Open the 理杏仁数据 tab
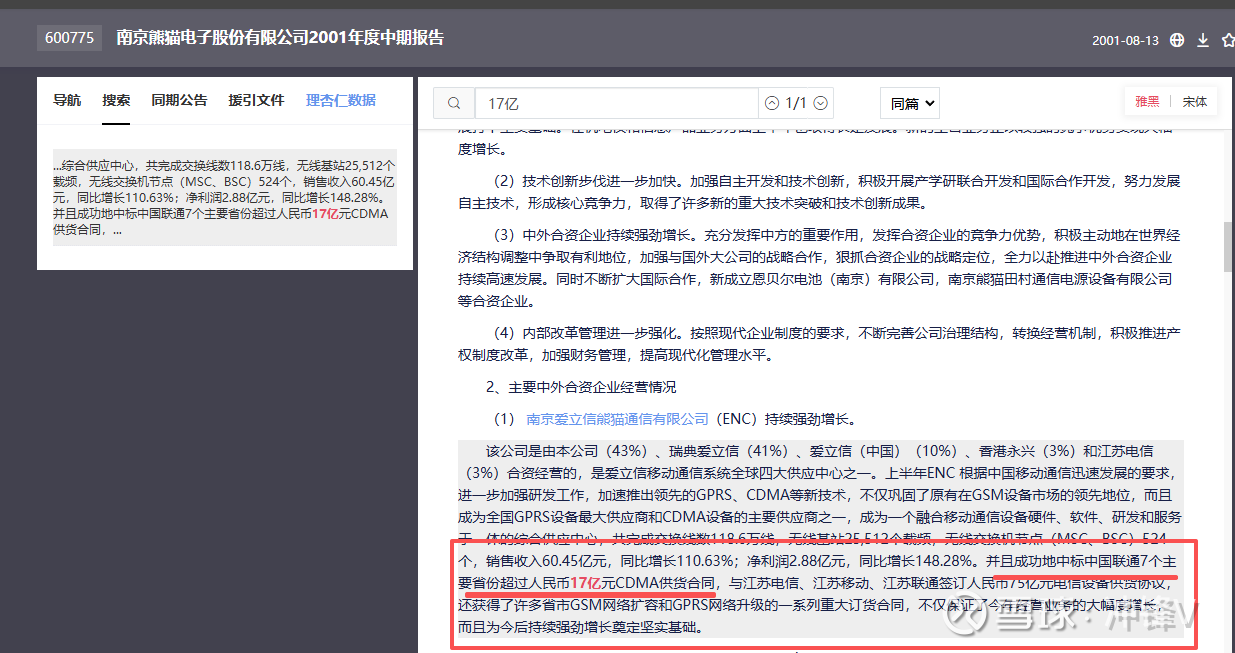 [x=341, y=100]
